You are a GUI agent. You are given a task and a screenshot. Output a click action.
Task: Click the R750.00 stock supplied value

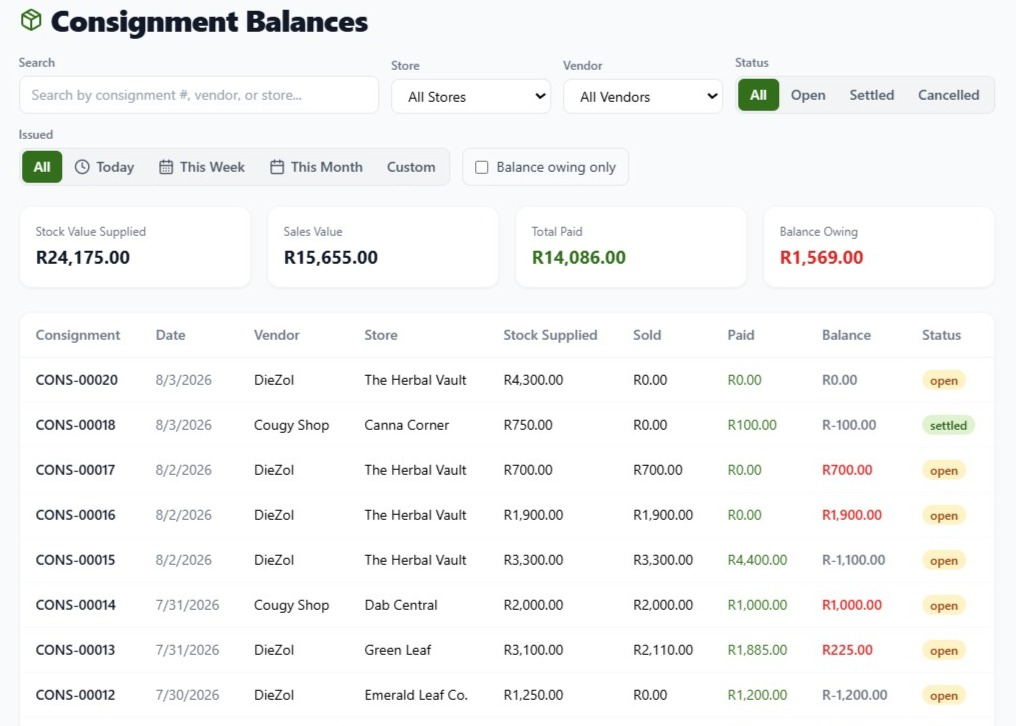pyautogui.click(x=527, y=425)
